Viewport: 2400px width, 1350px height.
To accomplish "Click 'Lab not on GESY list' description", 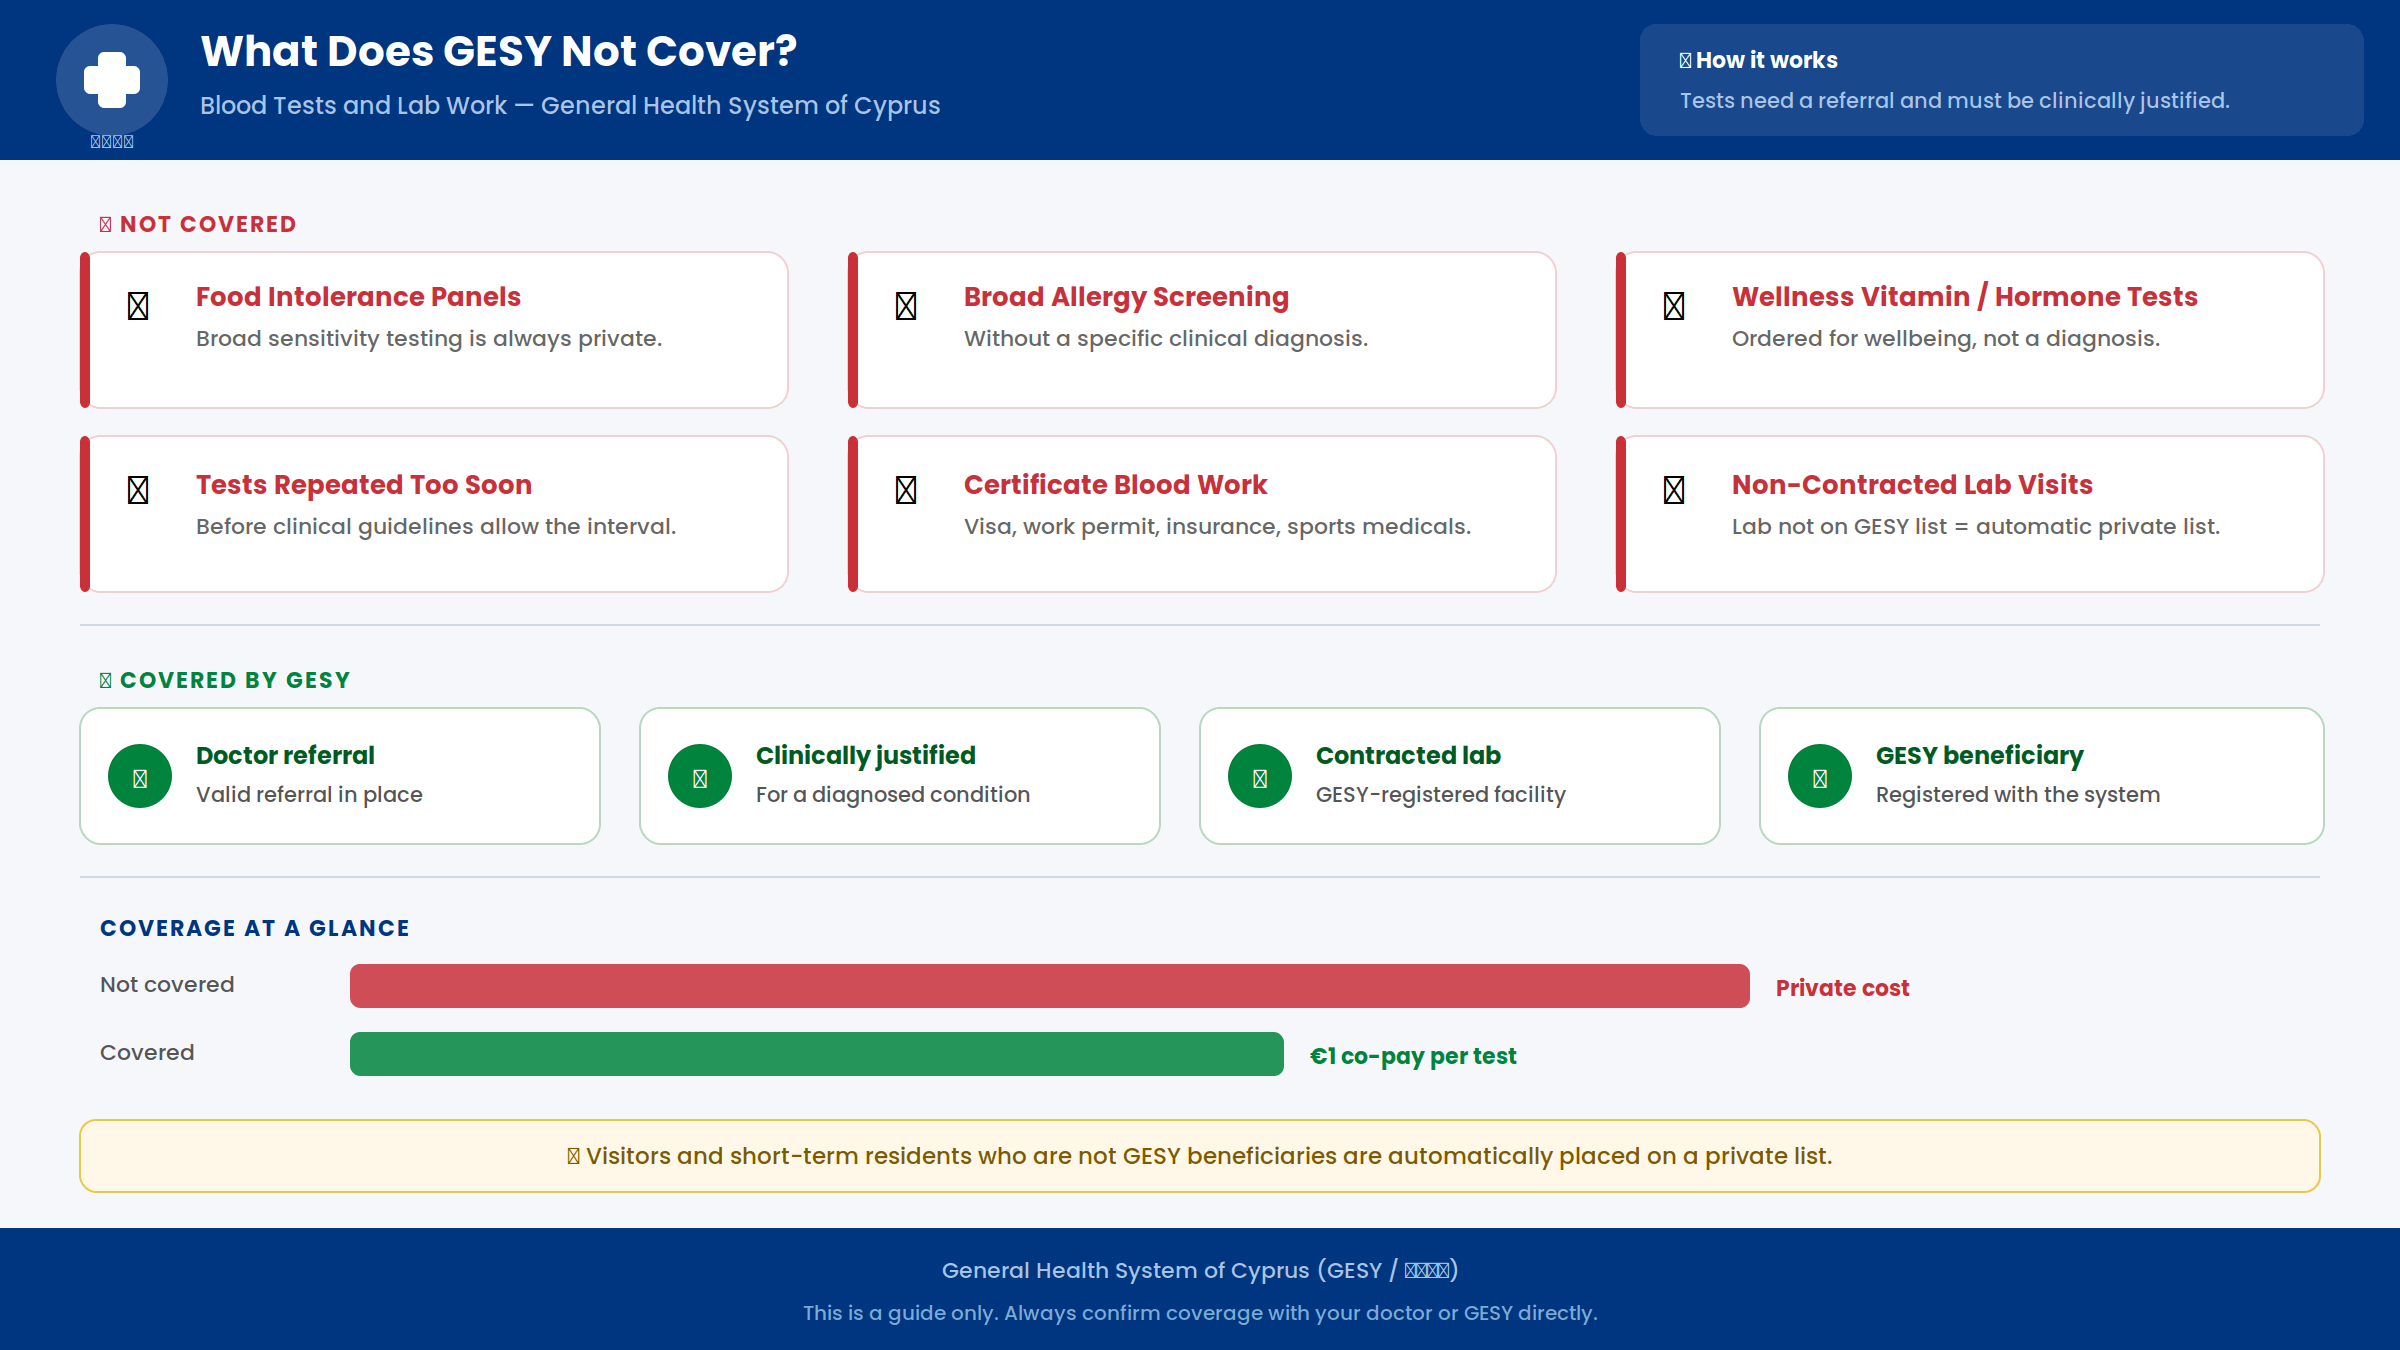I will click(x=1976, y=527).
